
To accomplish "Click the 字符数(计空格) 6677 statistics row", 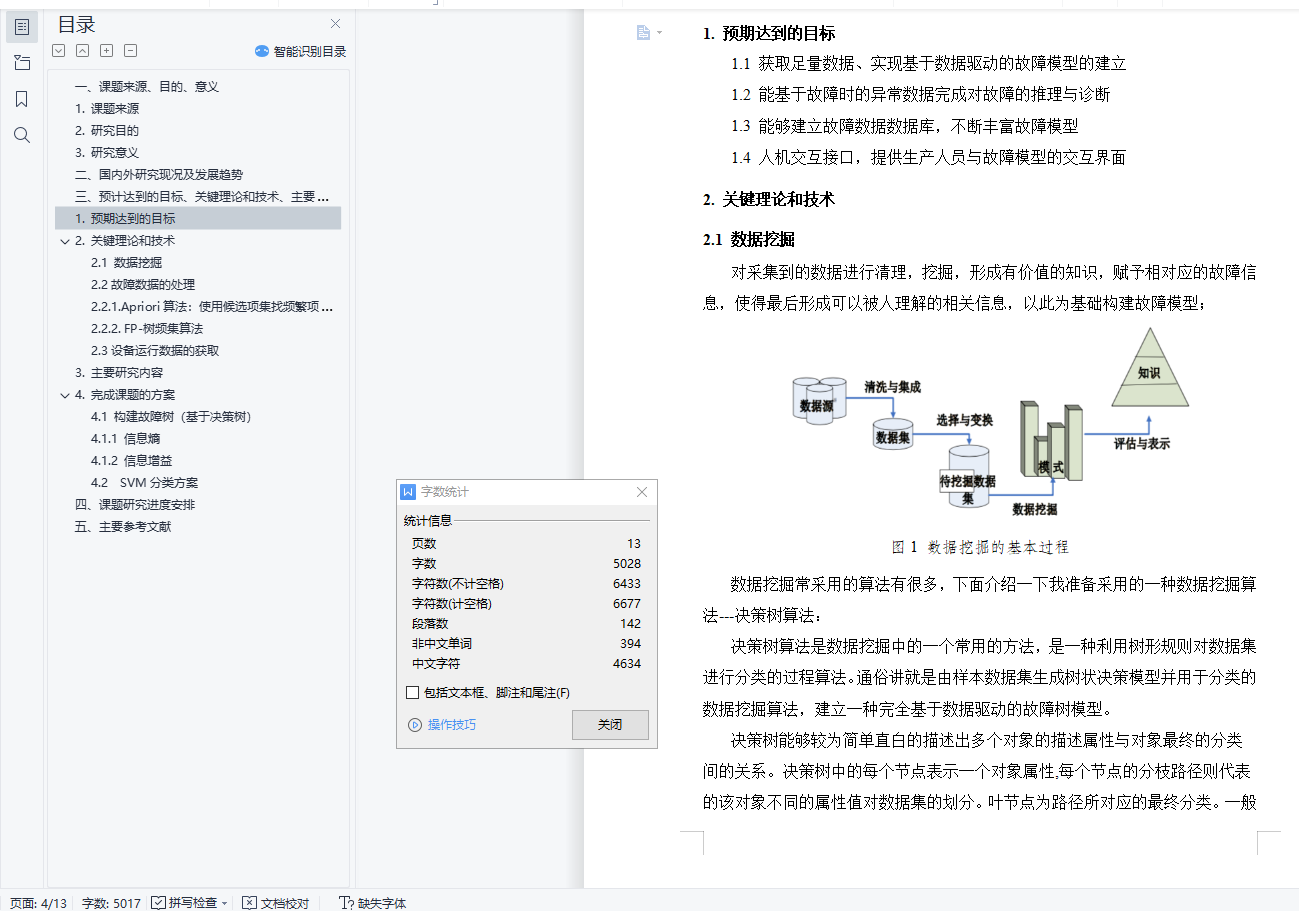I will [526, 604].
